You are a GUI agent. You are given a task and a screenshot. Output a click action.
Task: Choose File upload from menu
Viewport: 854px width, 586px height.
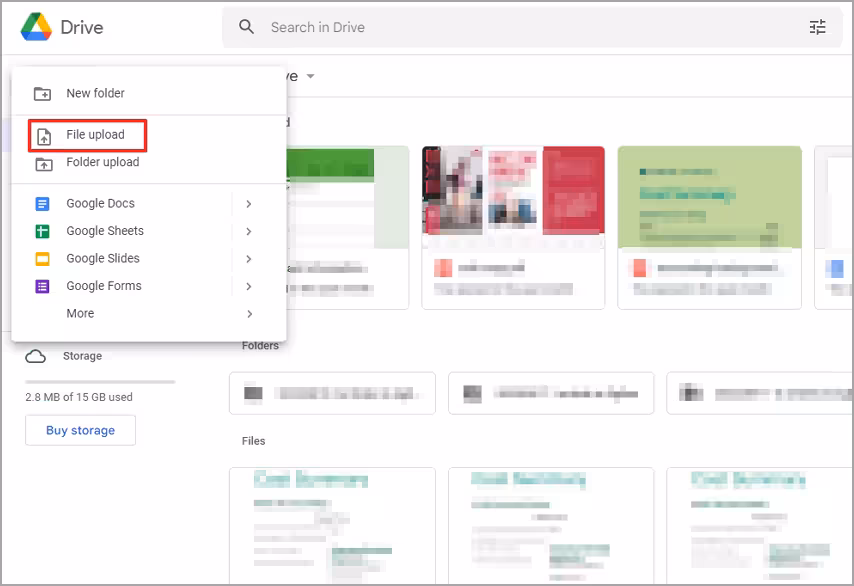[x=149, y=135]
